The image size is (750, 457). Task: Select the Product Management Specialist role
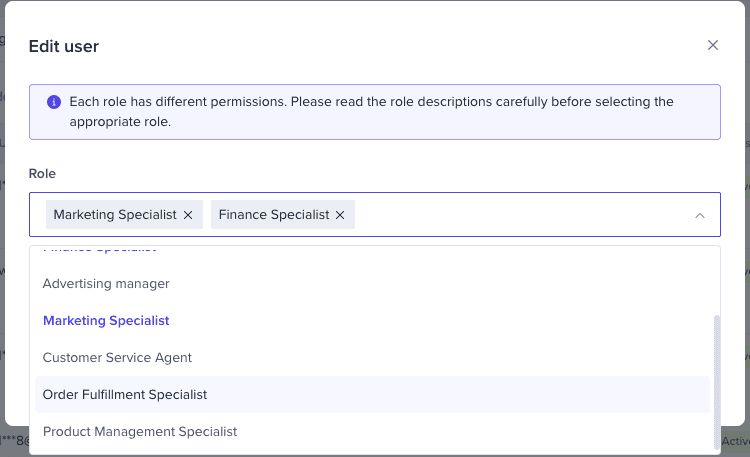tap(140, 432)
